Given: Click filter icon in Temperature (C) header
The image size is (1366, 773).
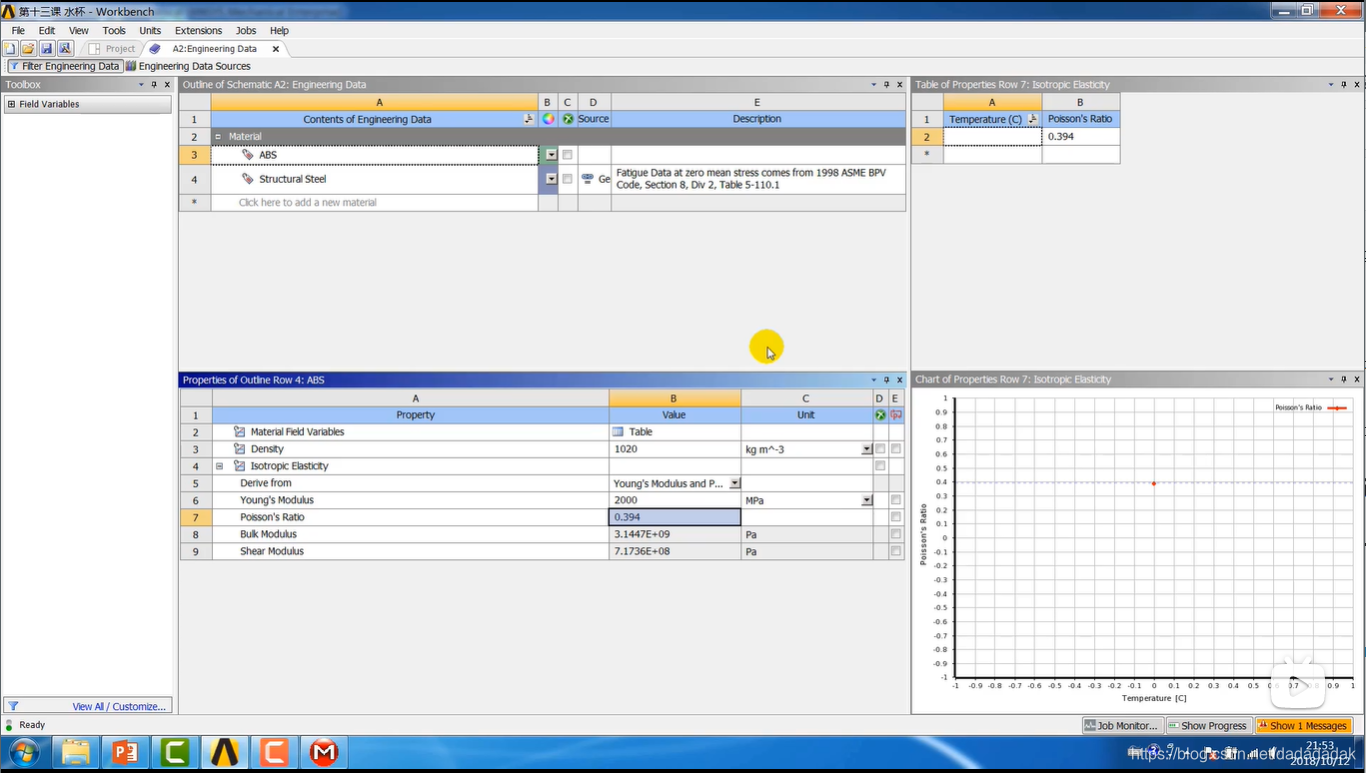Looking at the screenshot, I should tap(1032, 119).
